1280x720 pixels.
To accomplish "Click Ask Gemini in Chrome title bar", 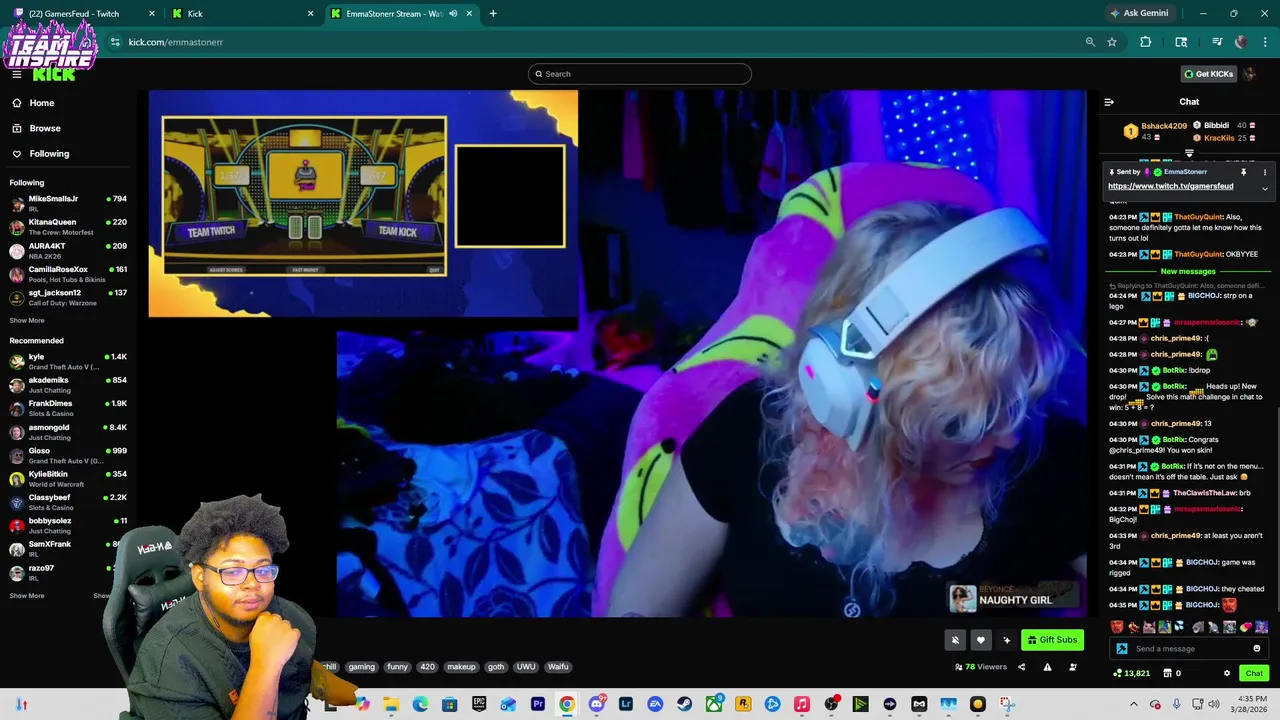I will coord(1138,14).
